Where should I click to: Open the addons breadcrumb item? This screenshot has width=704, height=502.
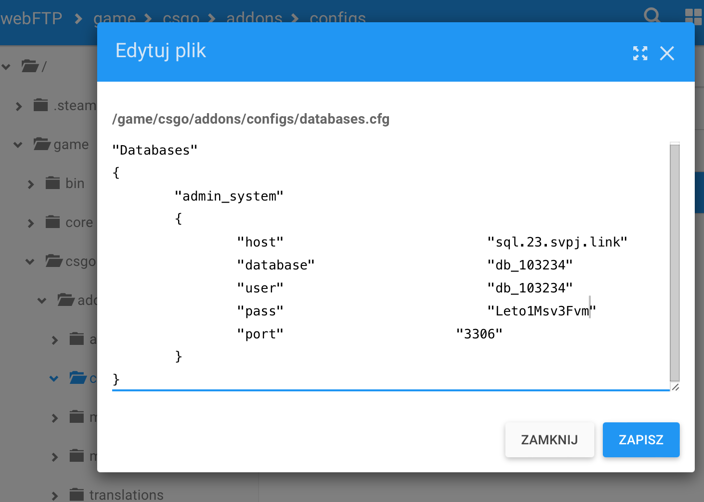coord(254,18)
